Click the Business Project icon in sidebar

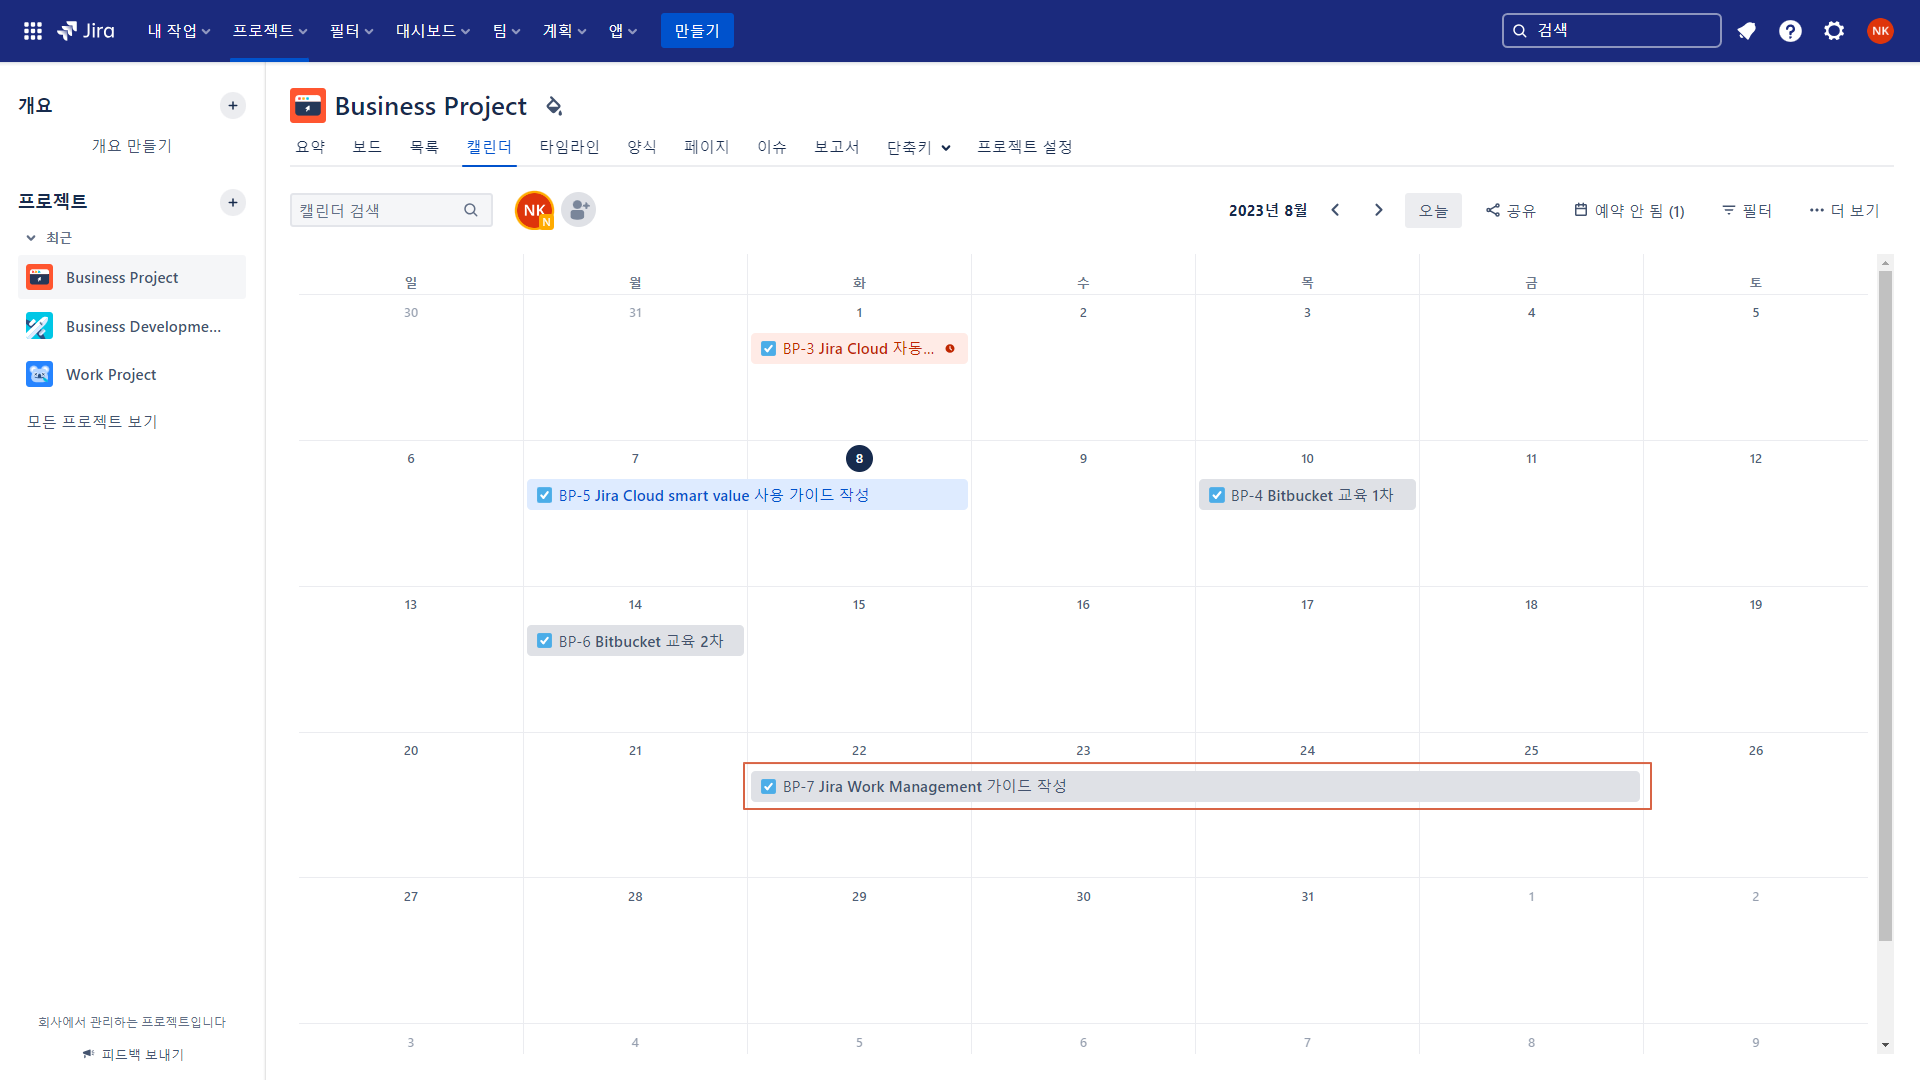click(x=39, y=277)
